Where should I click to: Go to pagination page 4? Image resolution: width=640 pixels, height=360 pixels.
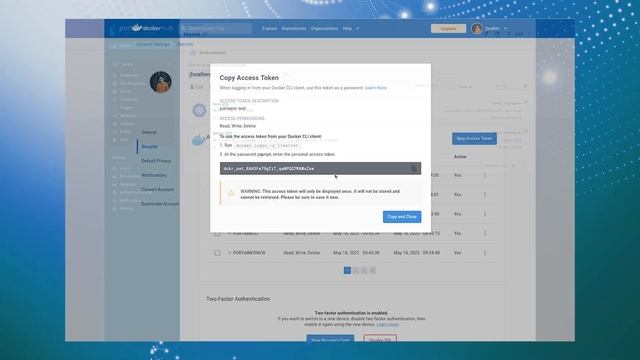372,270
